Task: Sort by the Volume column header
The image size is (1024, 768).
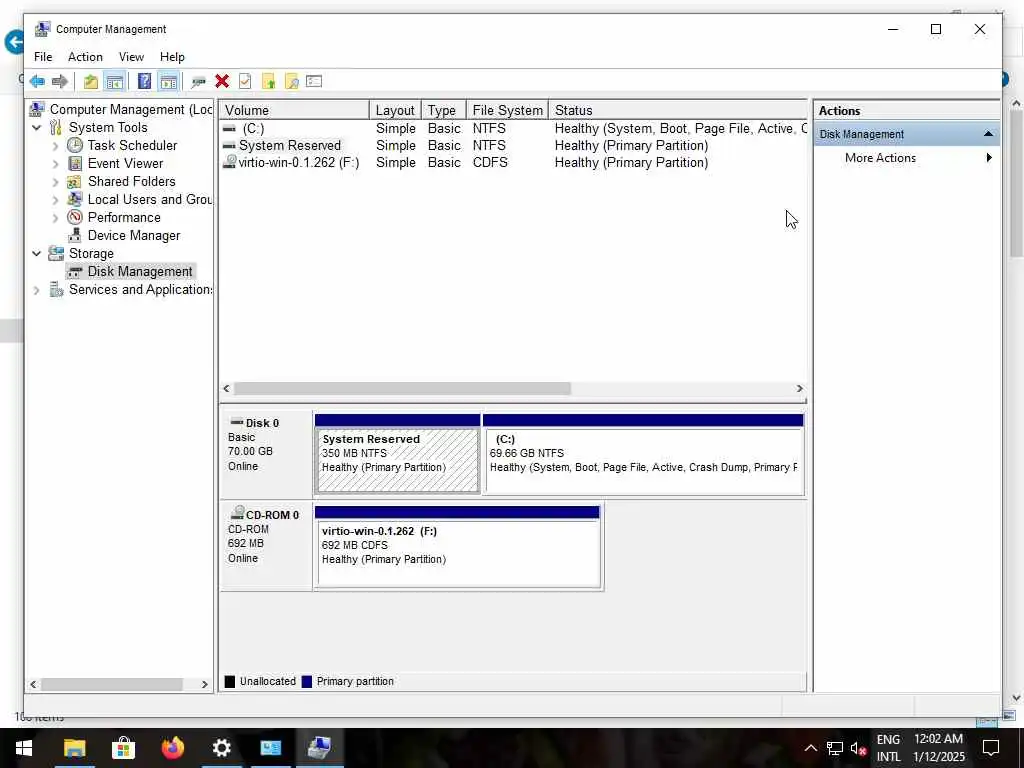Action: coord(294,110)
